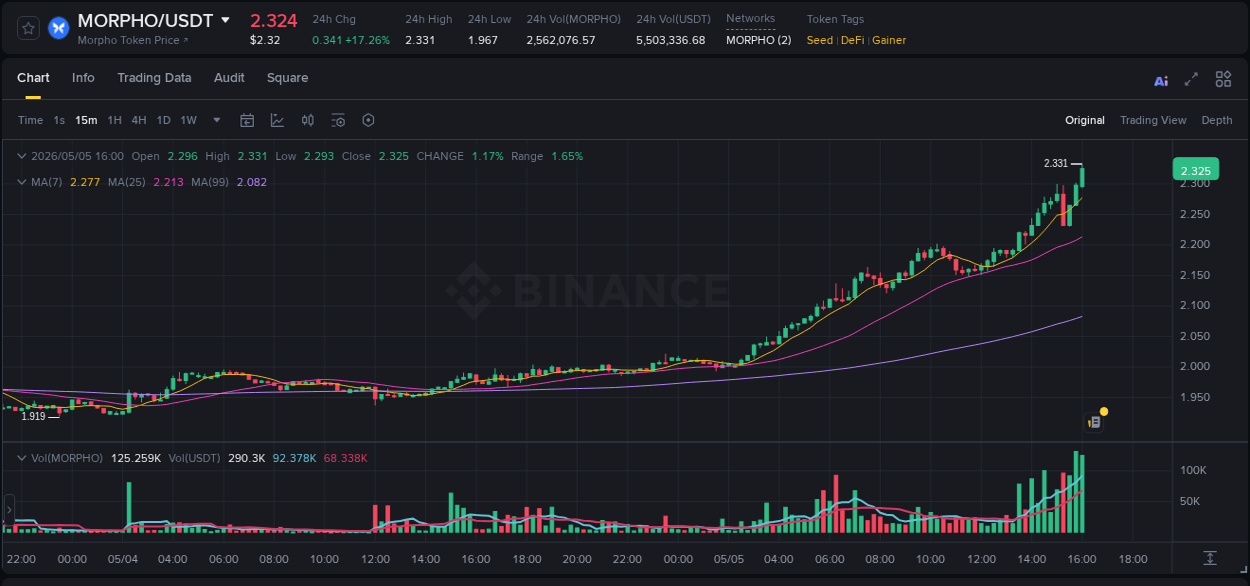Viewport: 1250px width, 586px height.
Task: Collapse the MA indicator legend
Action: [x=22, y=182]
